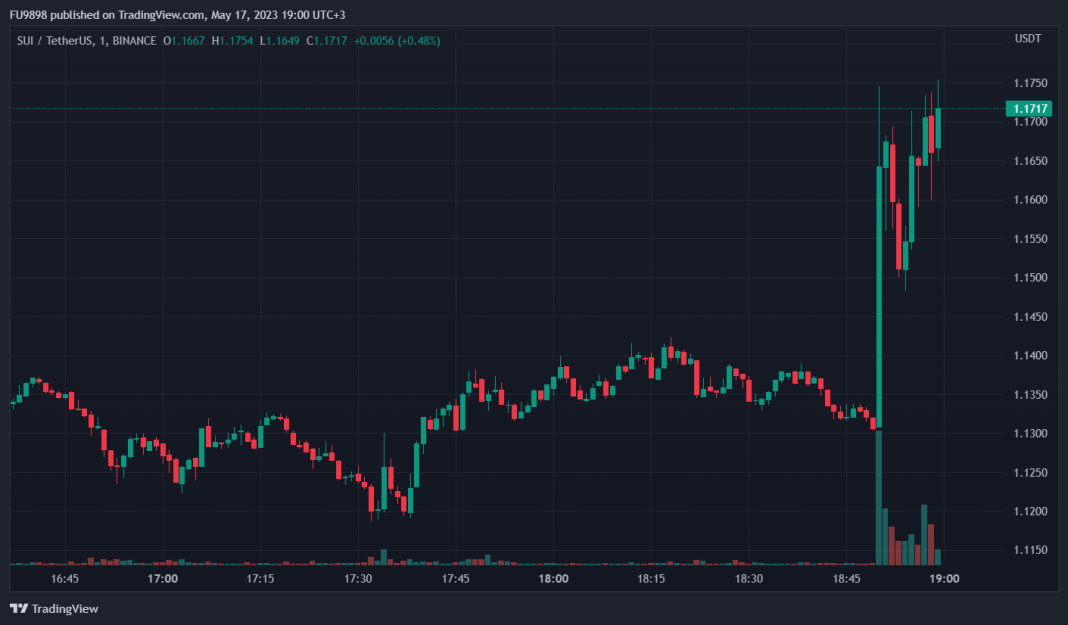
Task: Click the 1.1150 price scale label
Action: pos(1028,551)
